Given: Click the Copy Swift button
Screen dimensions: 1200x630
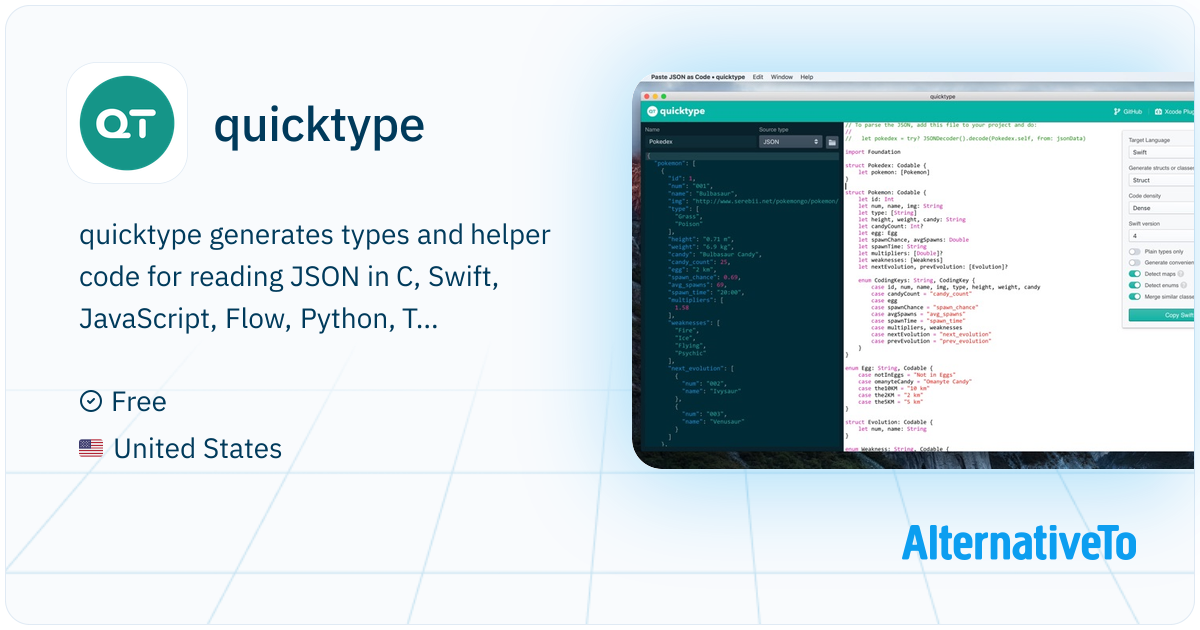Looking at the screenshot, I should (x=1161, y=315).
